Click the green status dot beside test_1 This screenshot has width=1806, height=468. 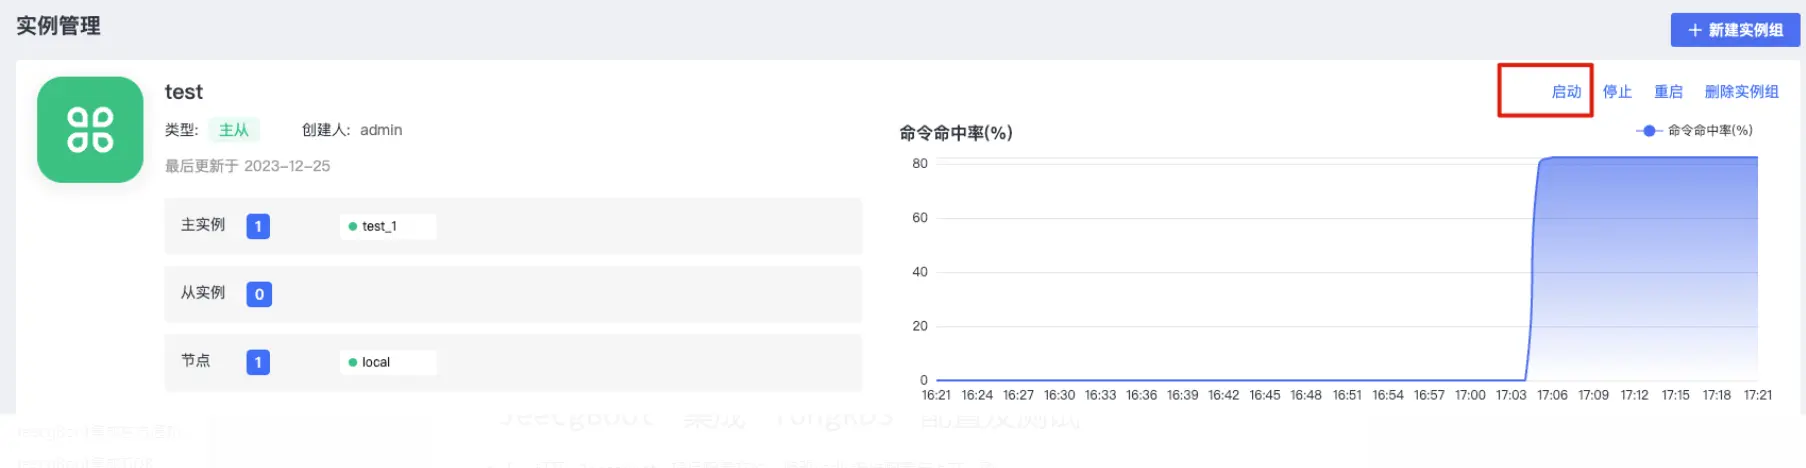352,227
